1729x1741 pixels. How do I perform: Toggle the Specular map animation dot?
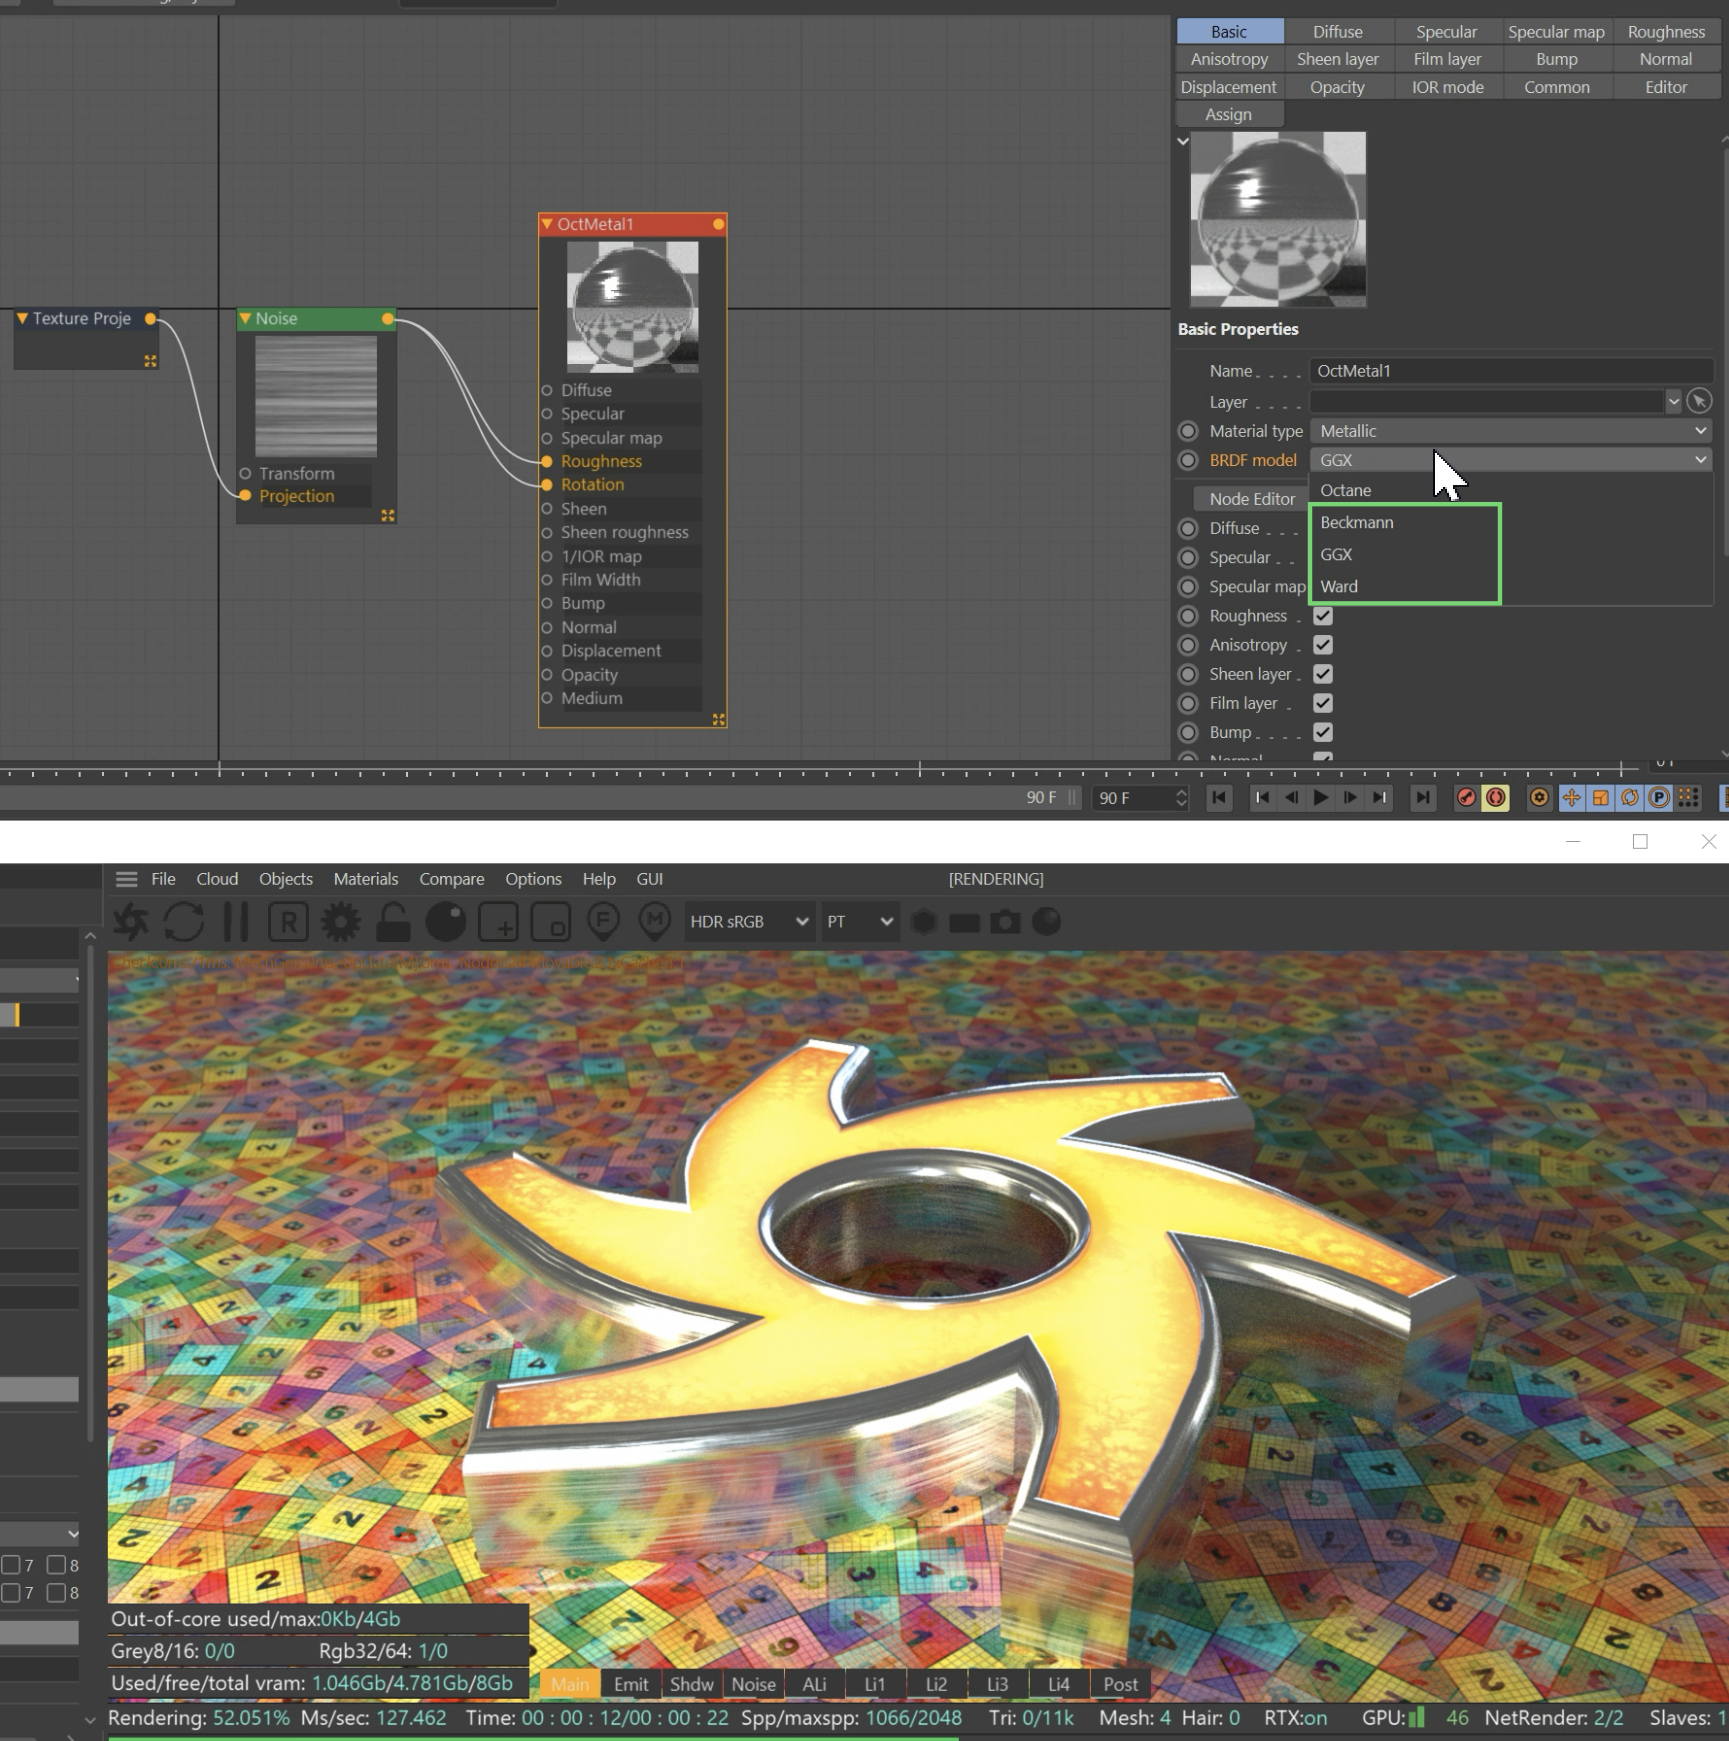point(1188,587)
